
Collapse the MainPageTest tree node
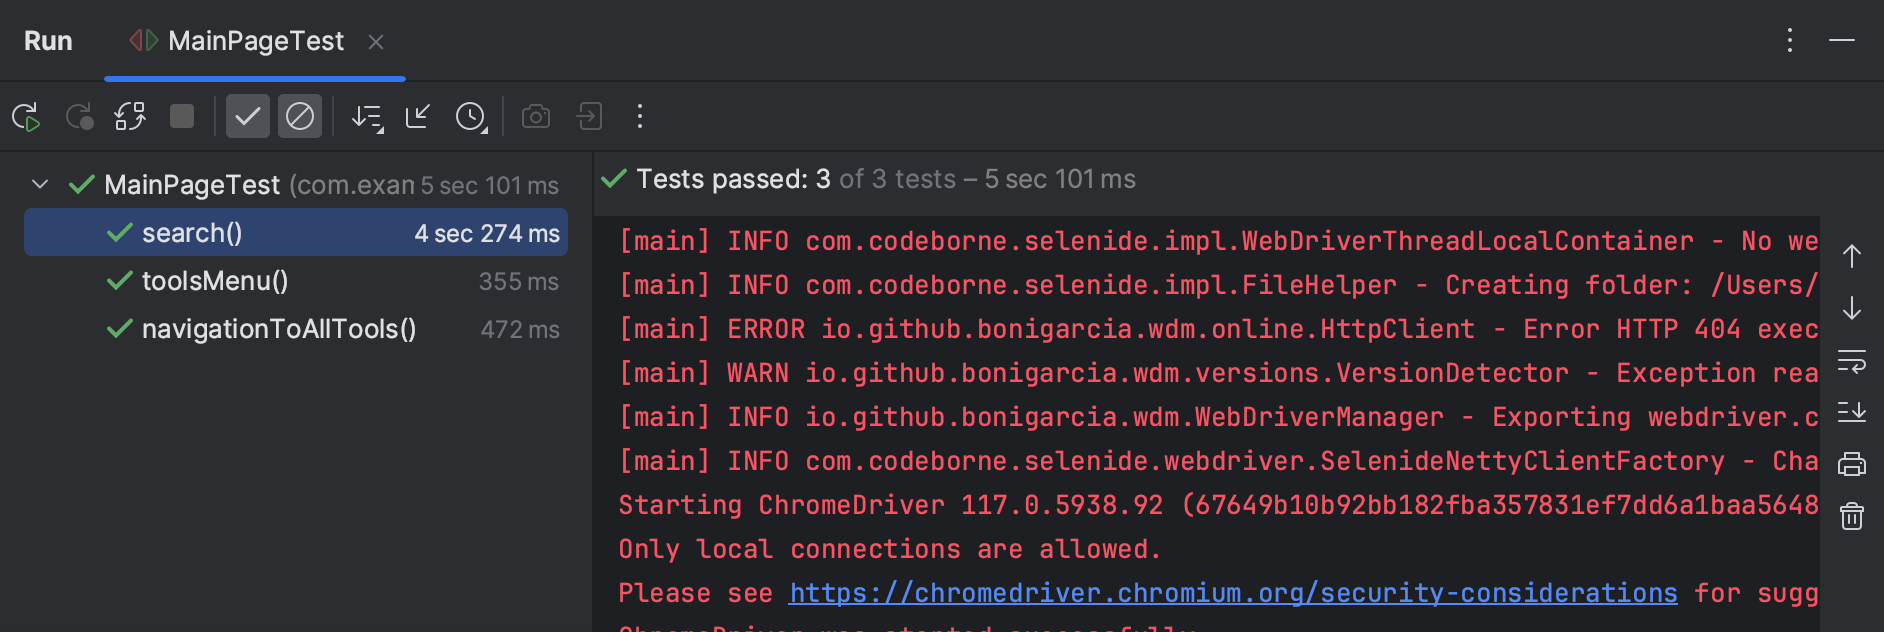(39, 184)
